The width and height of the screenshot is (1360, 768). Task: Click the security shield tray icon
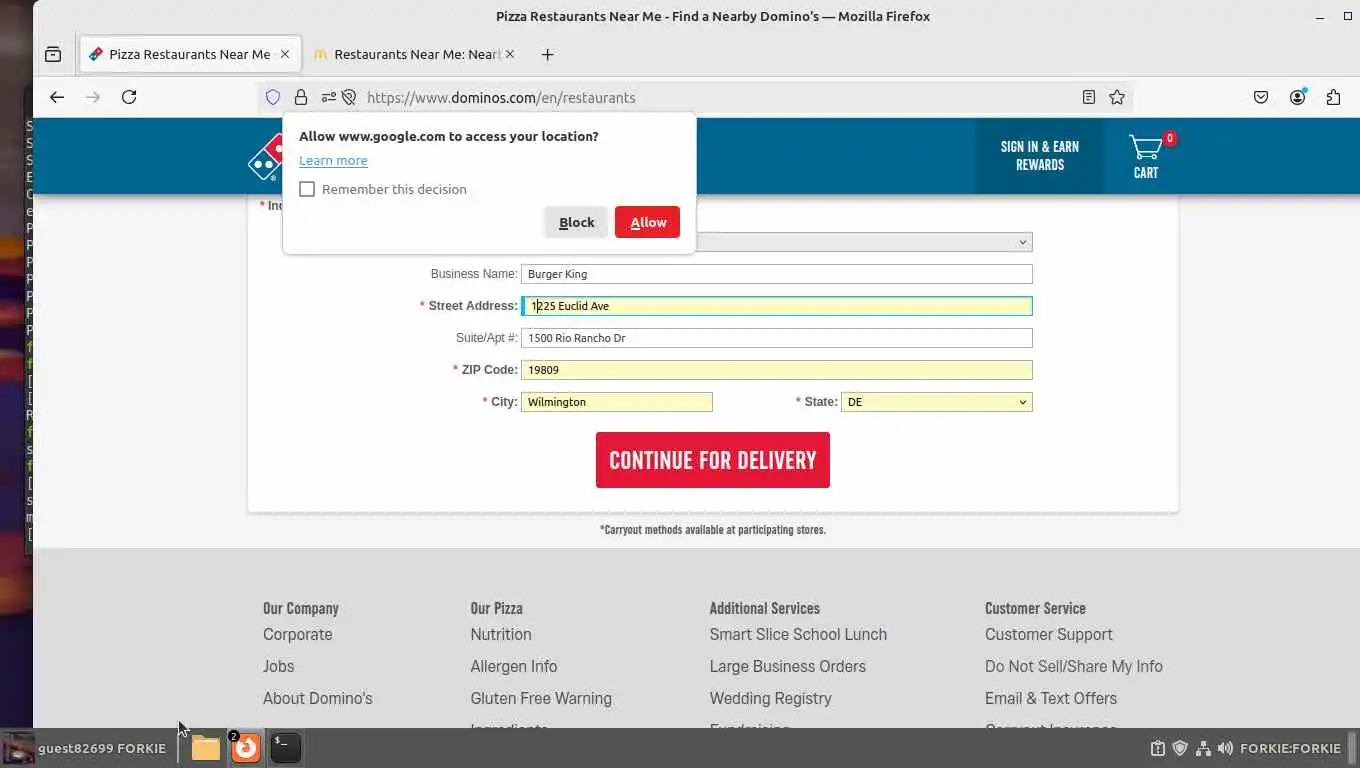[x=1180, y=748]
